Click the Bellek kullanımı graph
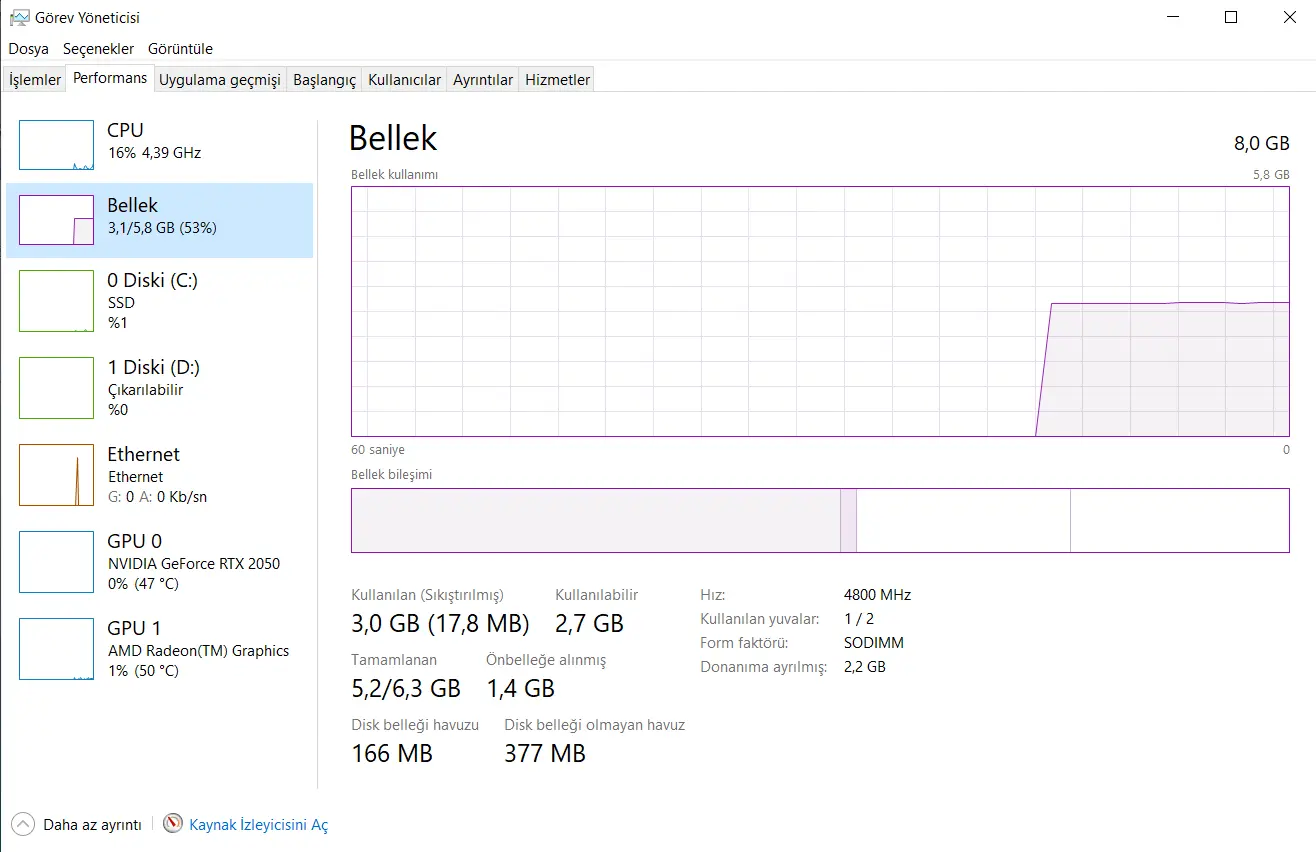The image size is (1316, 852). (820, 312)
